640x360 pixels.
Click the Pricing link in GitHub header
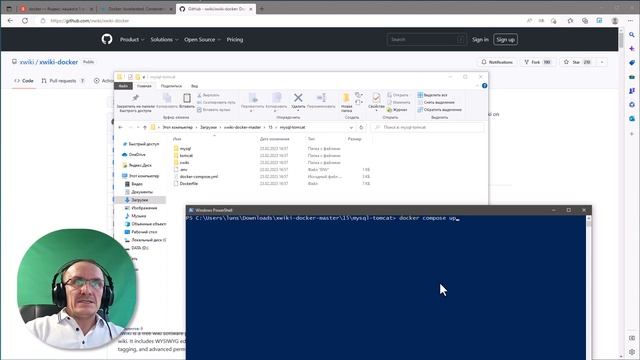235,40
